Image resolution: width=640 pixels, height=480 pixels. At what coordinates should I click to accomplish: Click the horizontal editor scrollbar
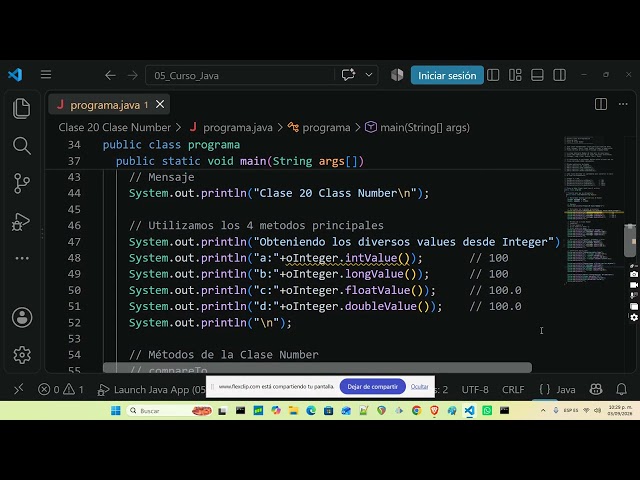pyautogui.click(x=317, y=367)
